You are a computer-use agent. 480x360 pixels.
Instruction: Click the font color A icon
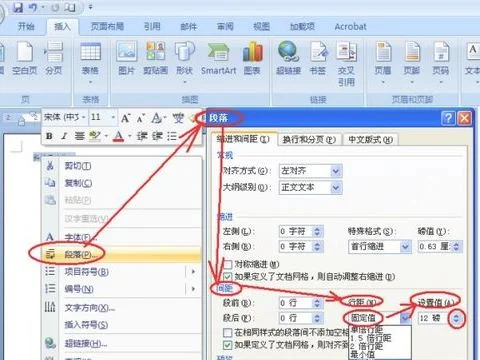click(x=118, y=136)
